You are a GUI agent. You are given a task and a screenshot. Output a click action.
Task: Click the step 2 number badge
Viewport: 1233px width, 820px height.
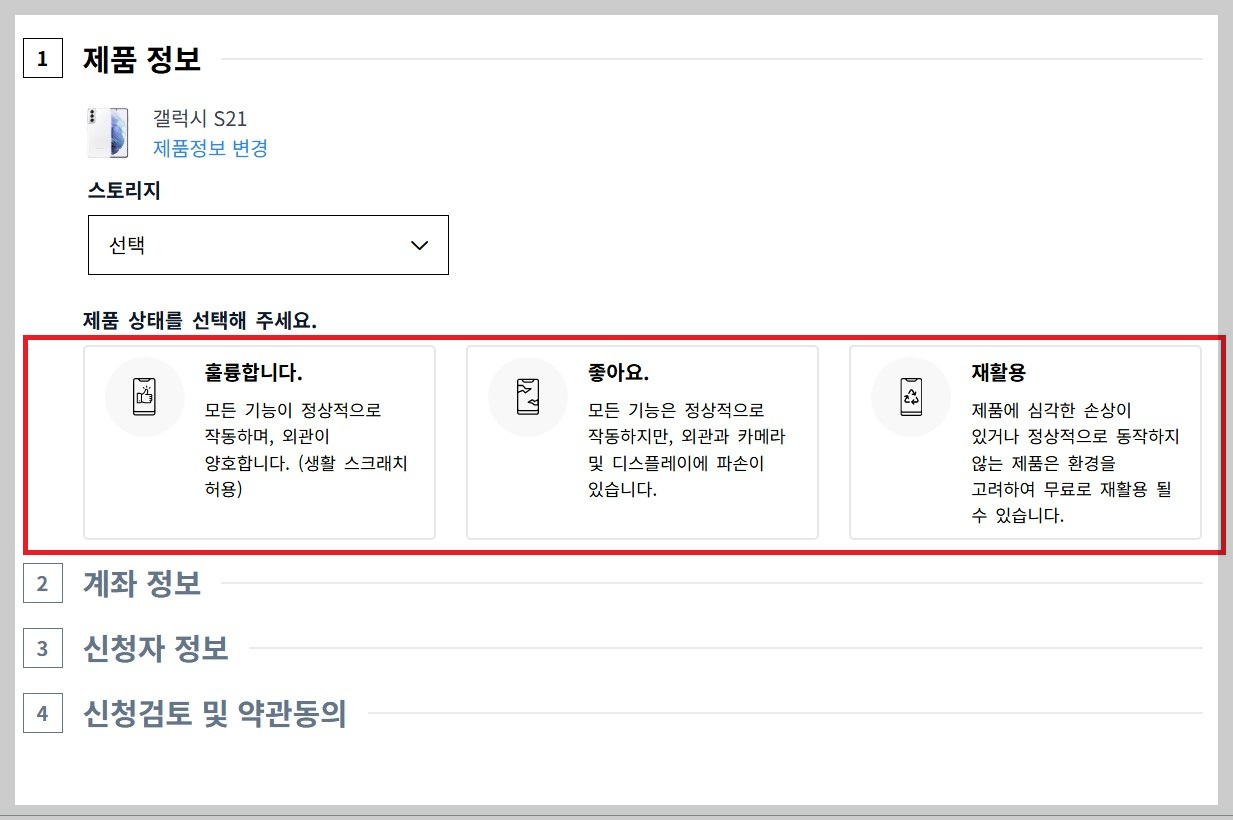pyautogui.click(x=41, y=583)
